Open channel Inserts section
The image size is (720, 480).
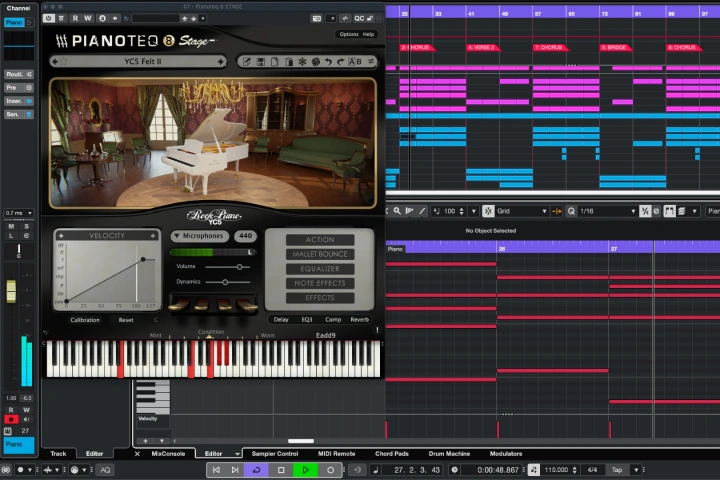[x=19, y=101]
